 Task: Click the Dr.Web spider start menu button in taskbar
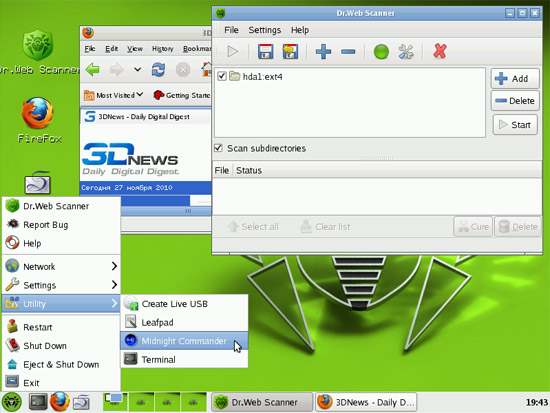tap(12, 402)
